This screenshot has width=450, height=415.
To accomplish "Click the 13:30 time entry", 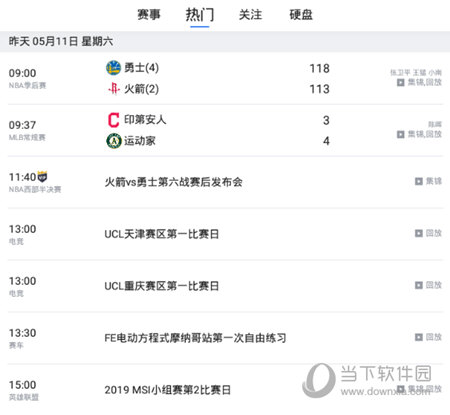I will tap(22, 333).
